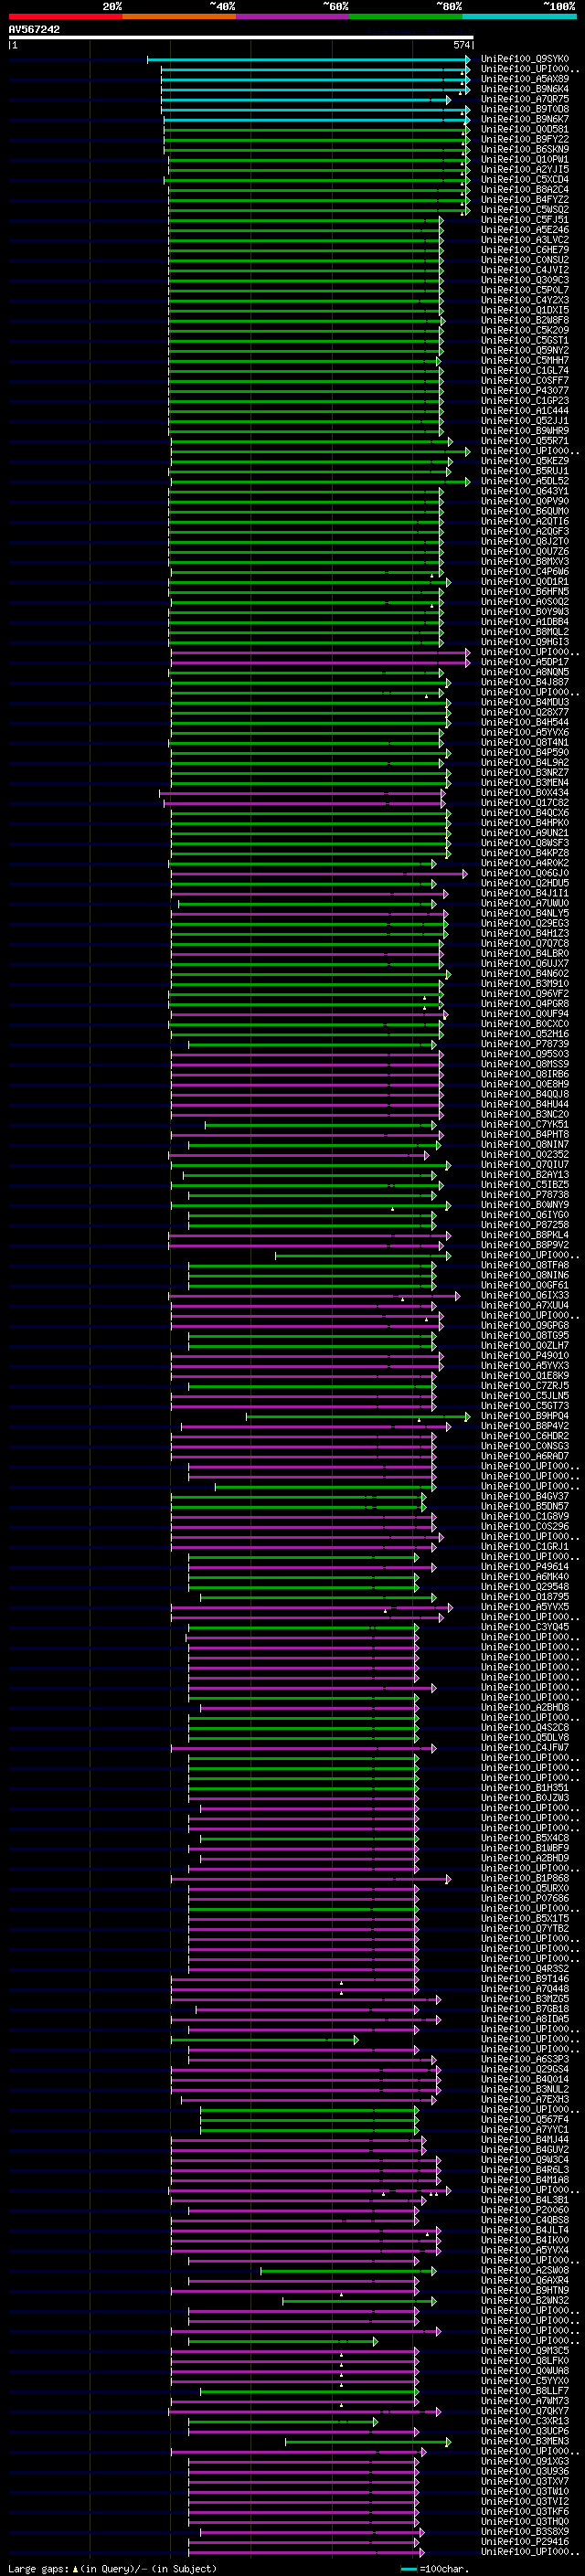Select the UniRef100_B8MXV3 label
The width and height of the screenshot is (585, 2576).
click(525, 561)
